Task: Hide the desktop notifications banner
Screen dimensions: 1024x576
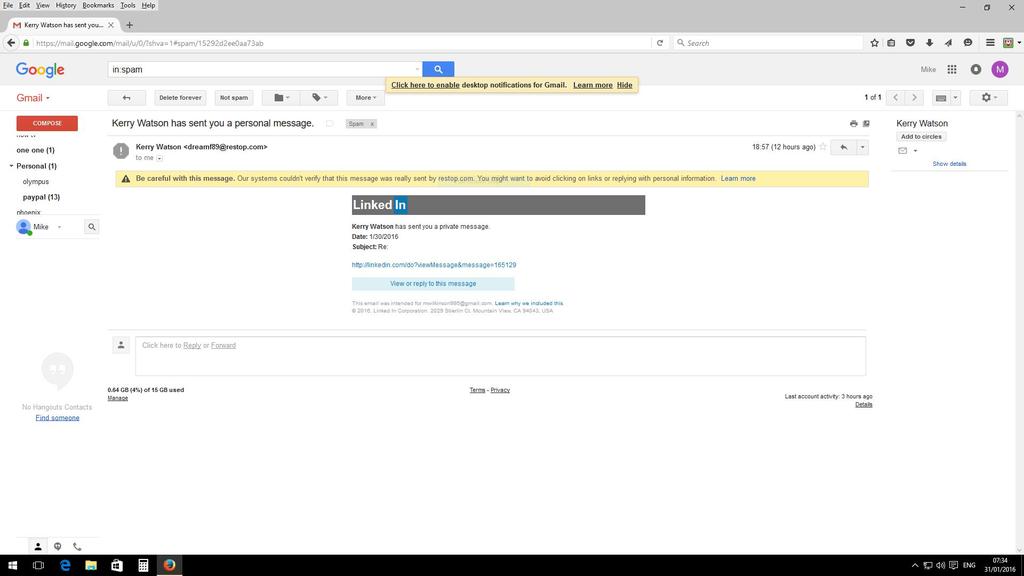Action: click(x=624, y=85)
